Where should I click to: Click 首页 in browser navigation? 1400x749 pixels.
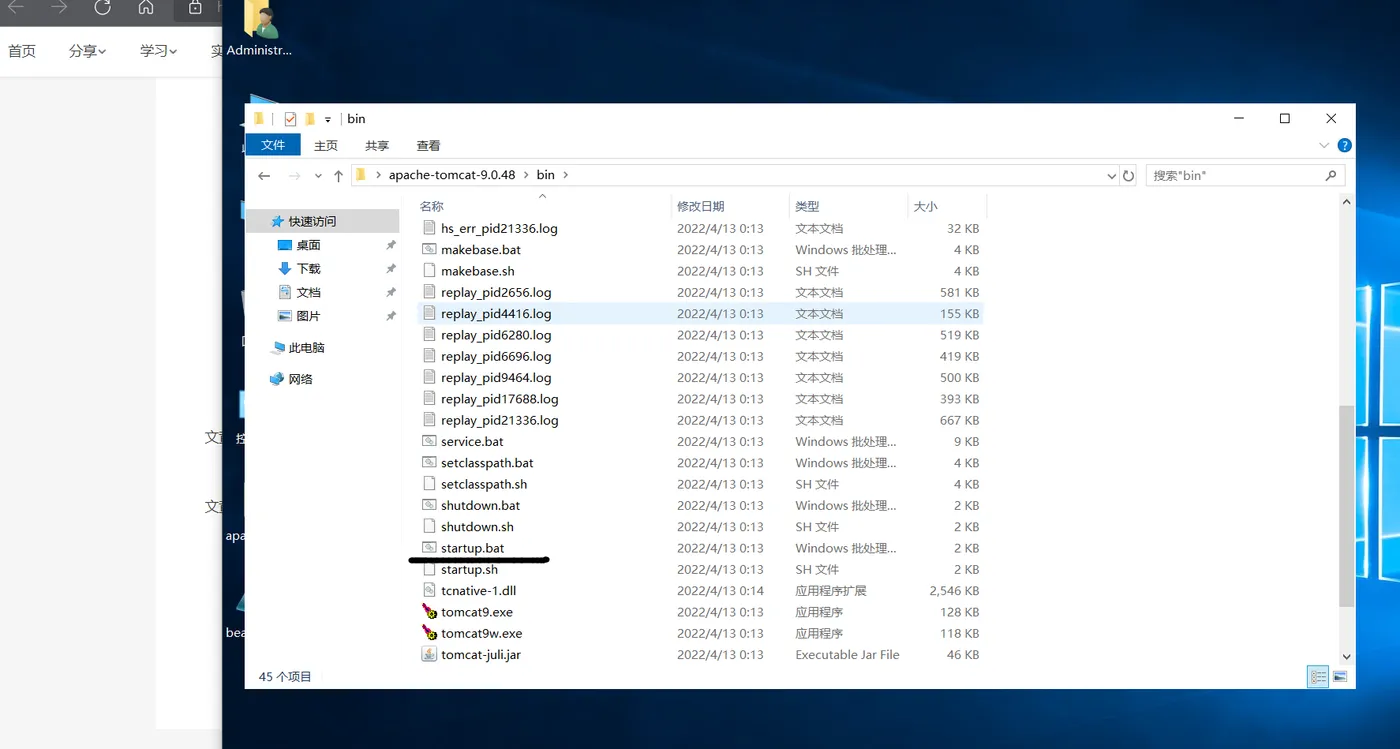[x=22, y=51]
